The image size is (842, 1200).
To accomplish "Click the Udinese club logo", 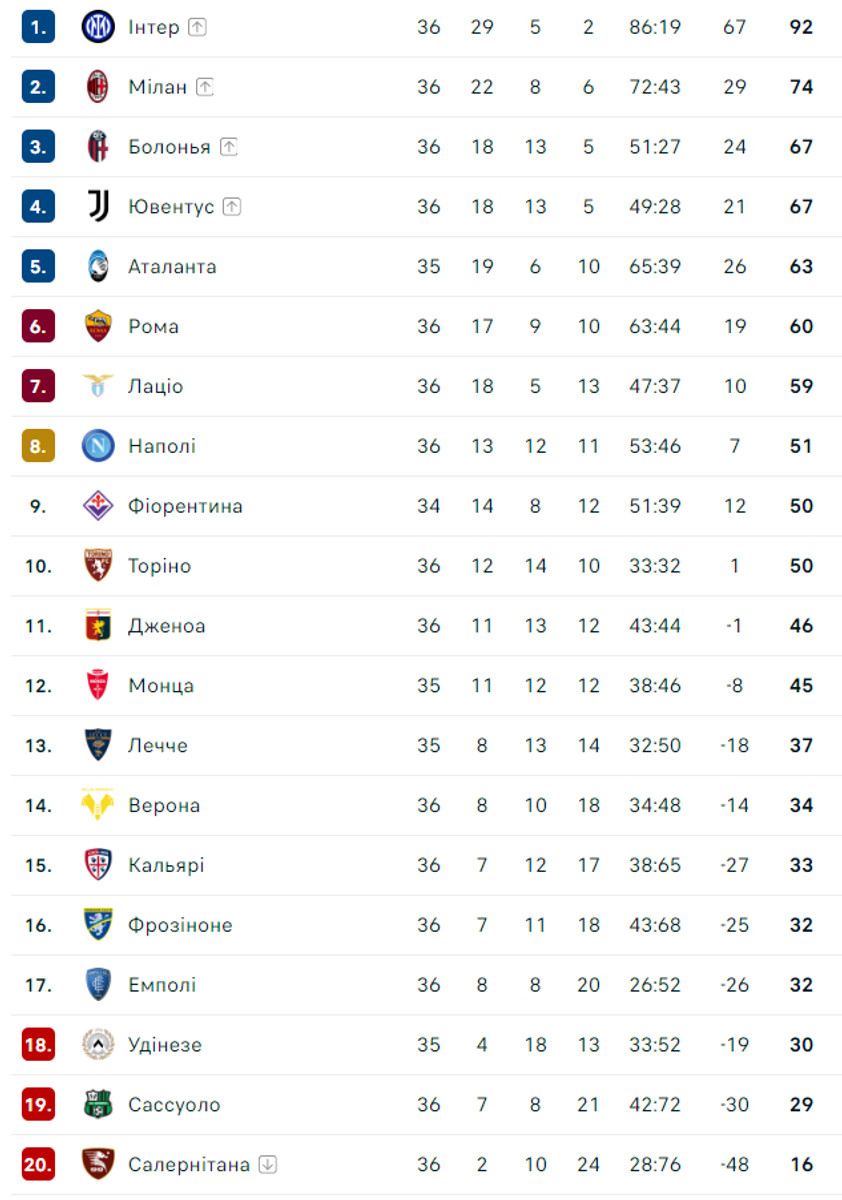I will 98,1045.
